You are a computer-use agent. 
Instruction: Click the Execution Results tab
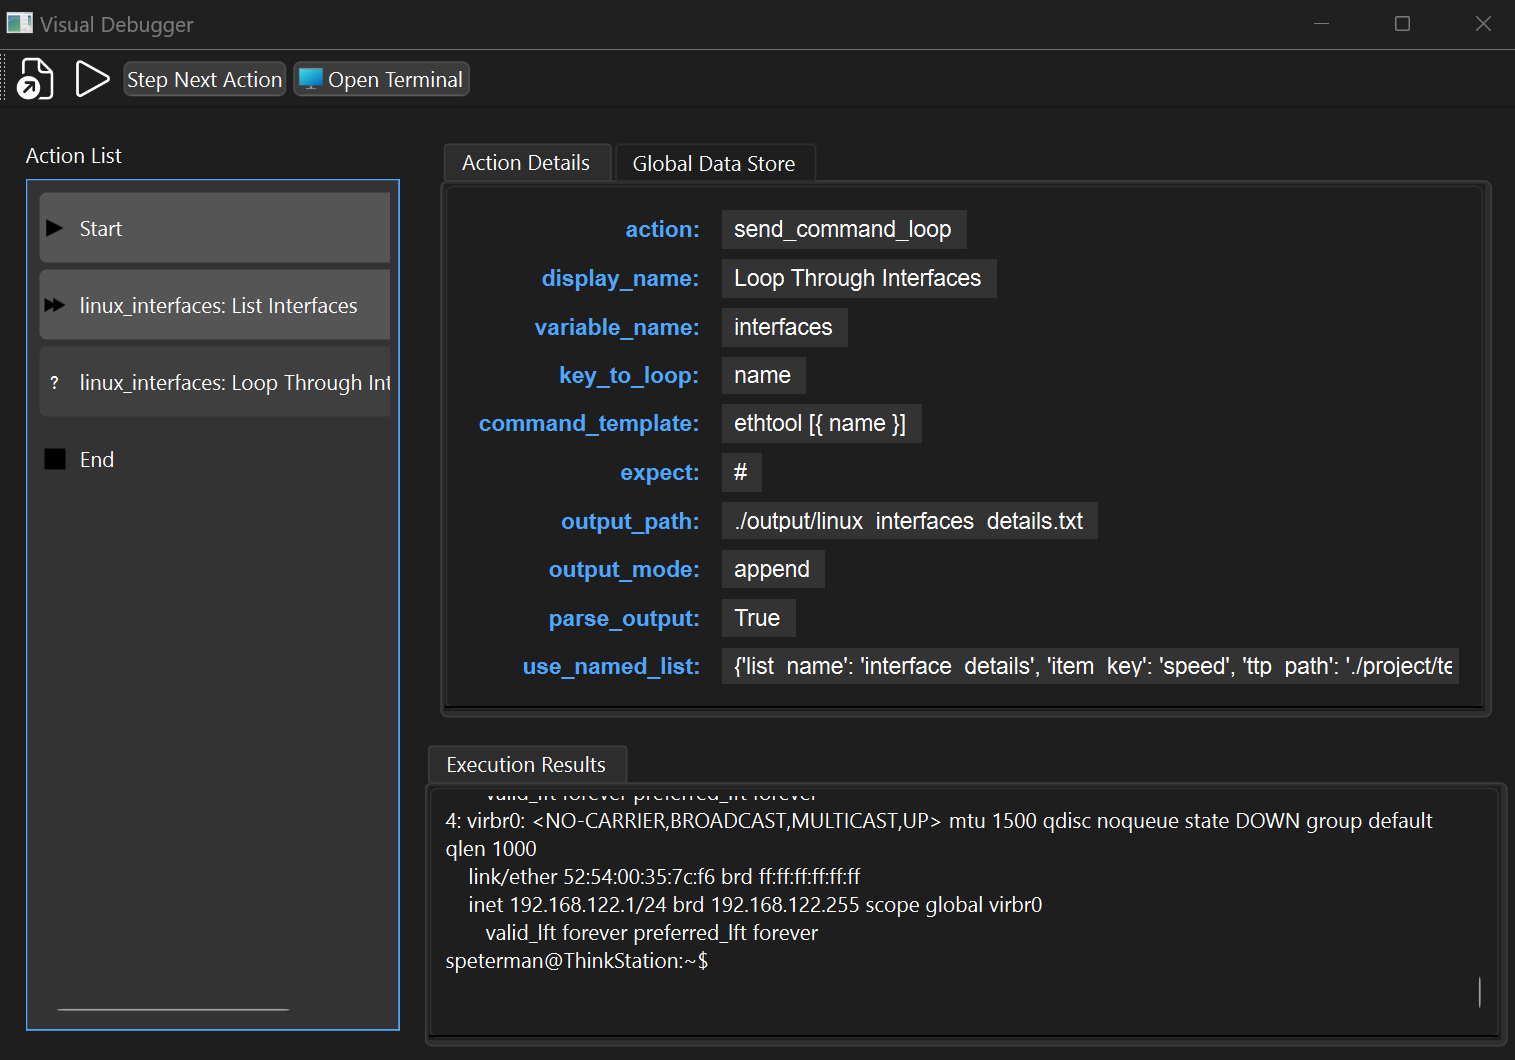click(526, 764)
